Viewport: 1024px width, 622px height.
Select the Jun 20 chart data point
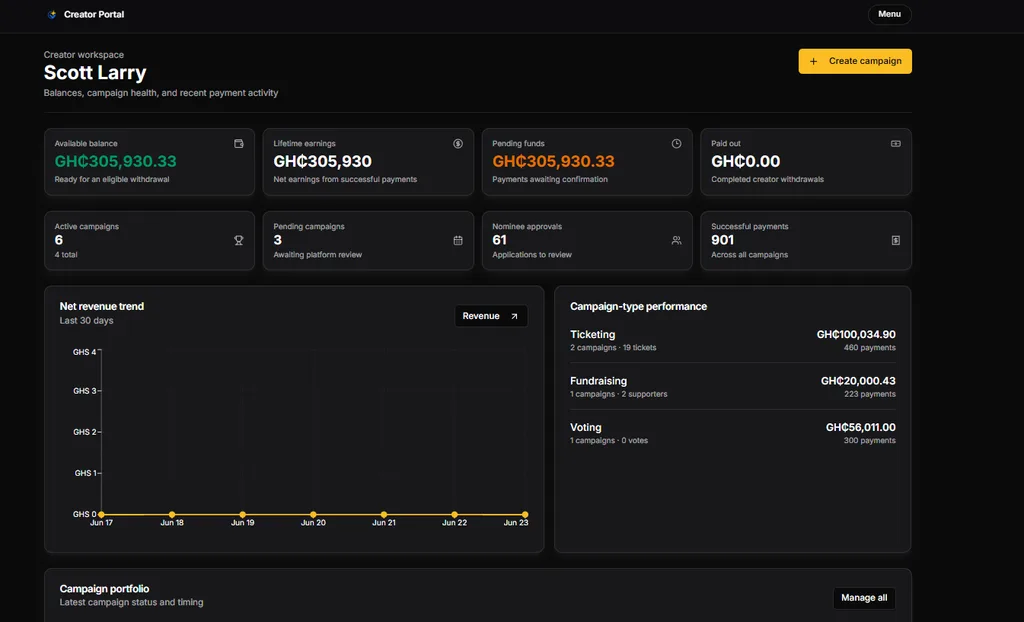pyautogui.click(x=313, y=515)
